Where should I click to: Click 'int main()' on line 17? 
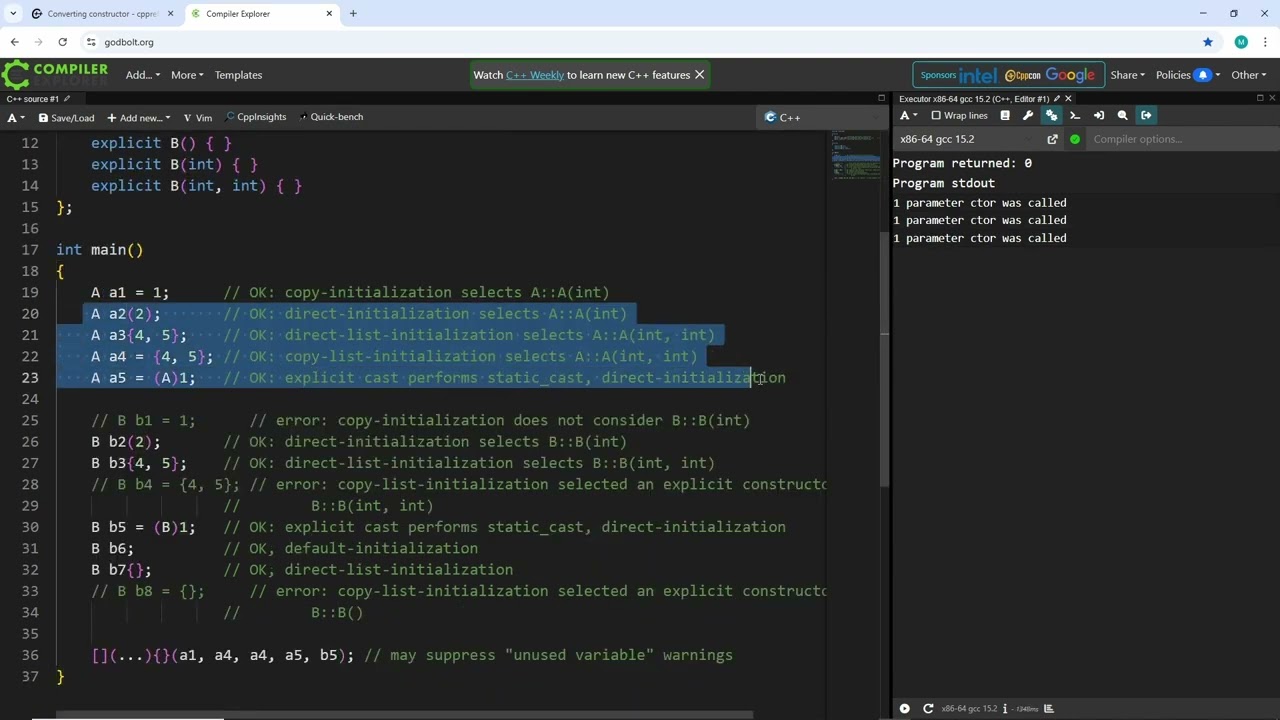100,250
